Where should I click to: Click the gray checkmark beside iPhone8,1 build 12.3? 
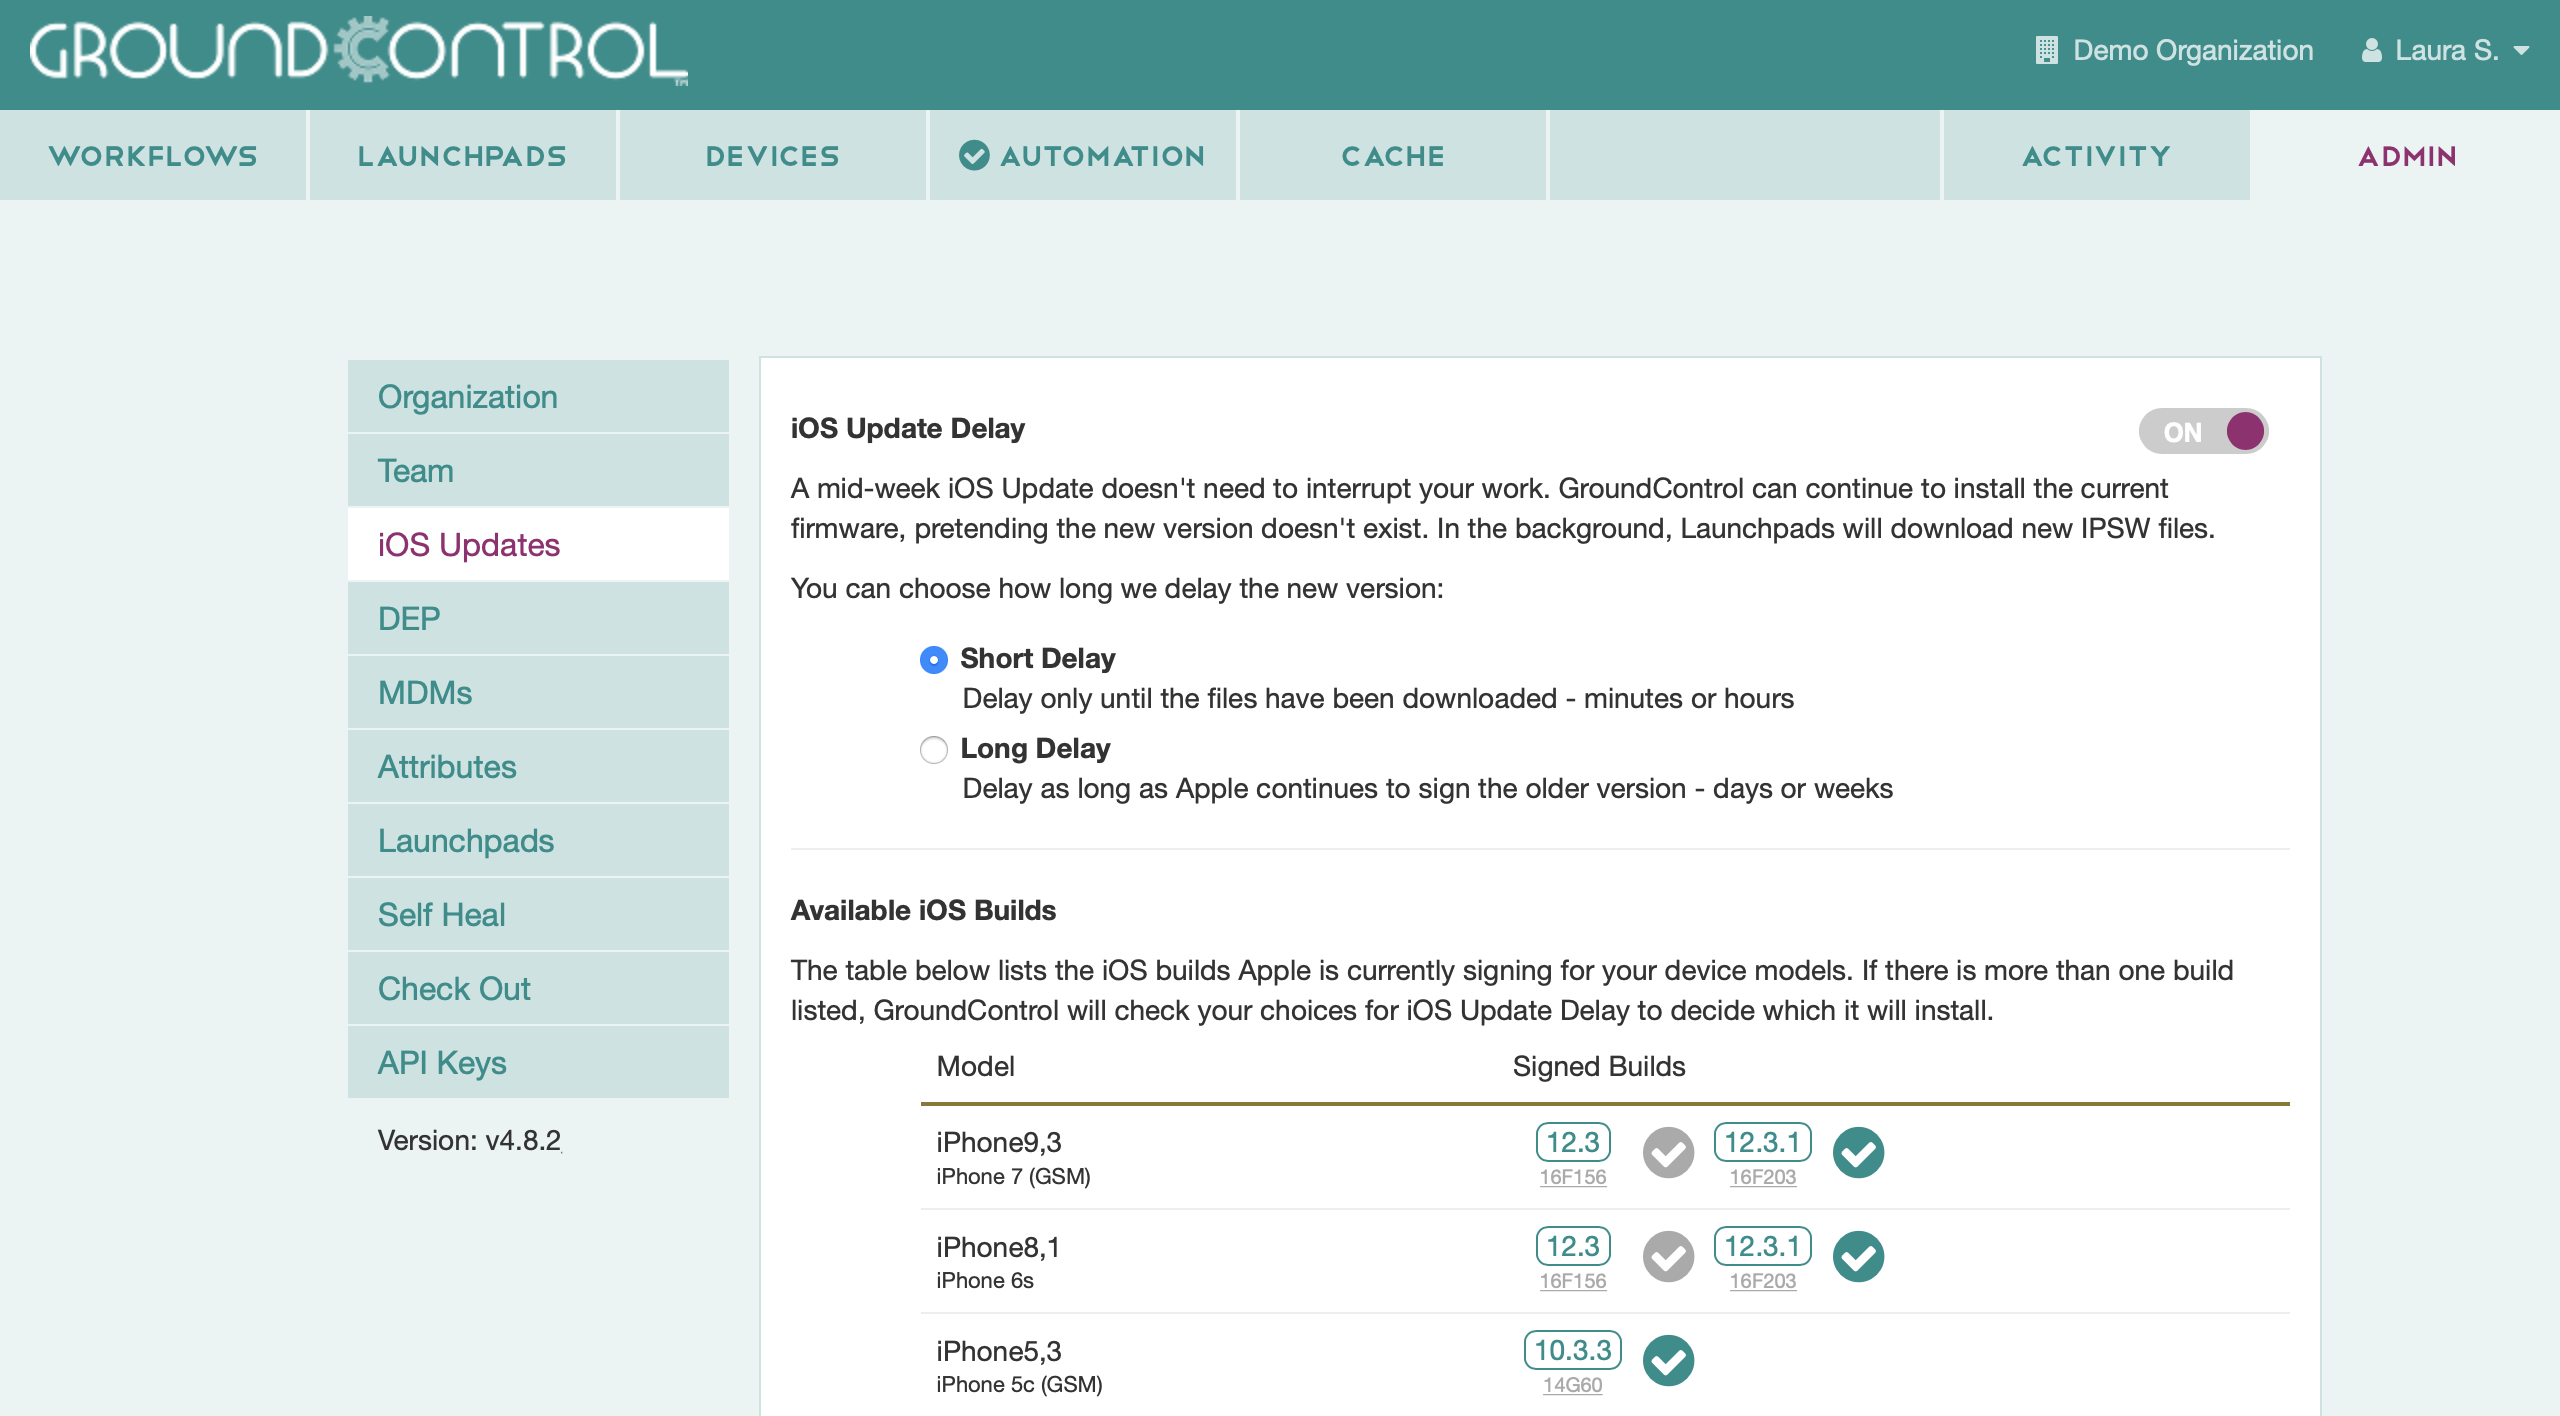click(x=1668, y=1256)
